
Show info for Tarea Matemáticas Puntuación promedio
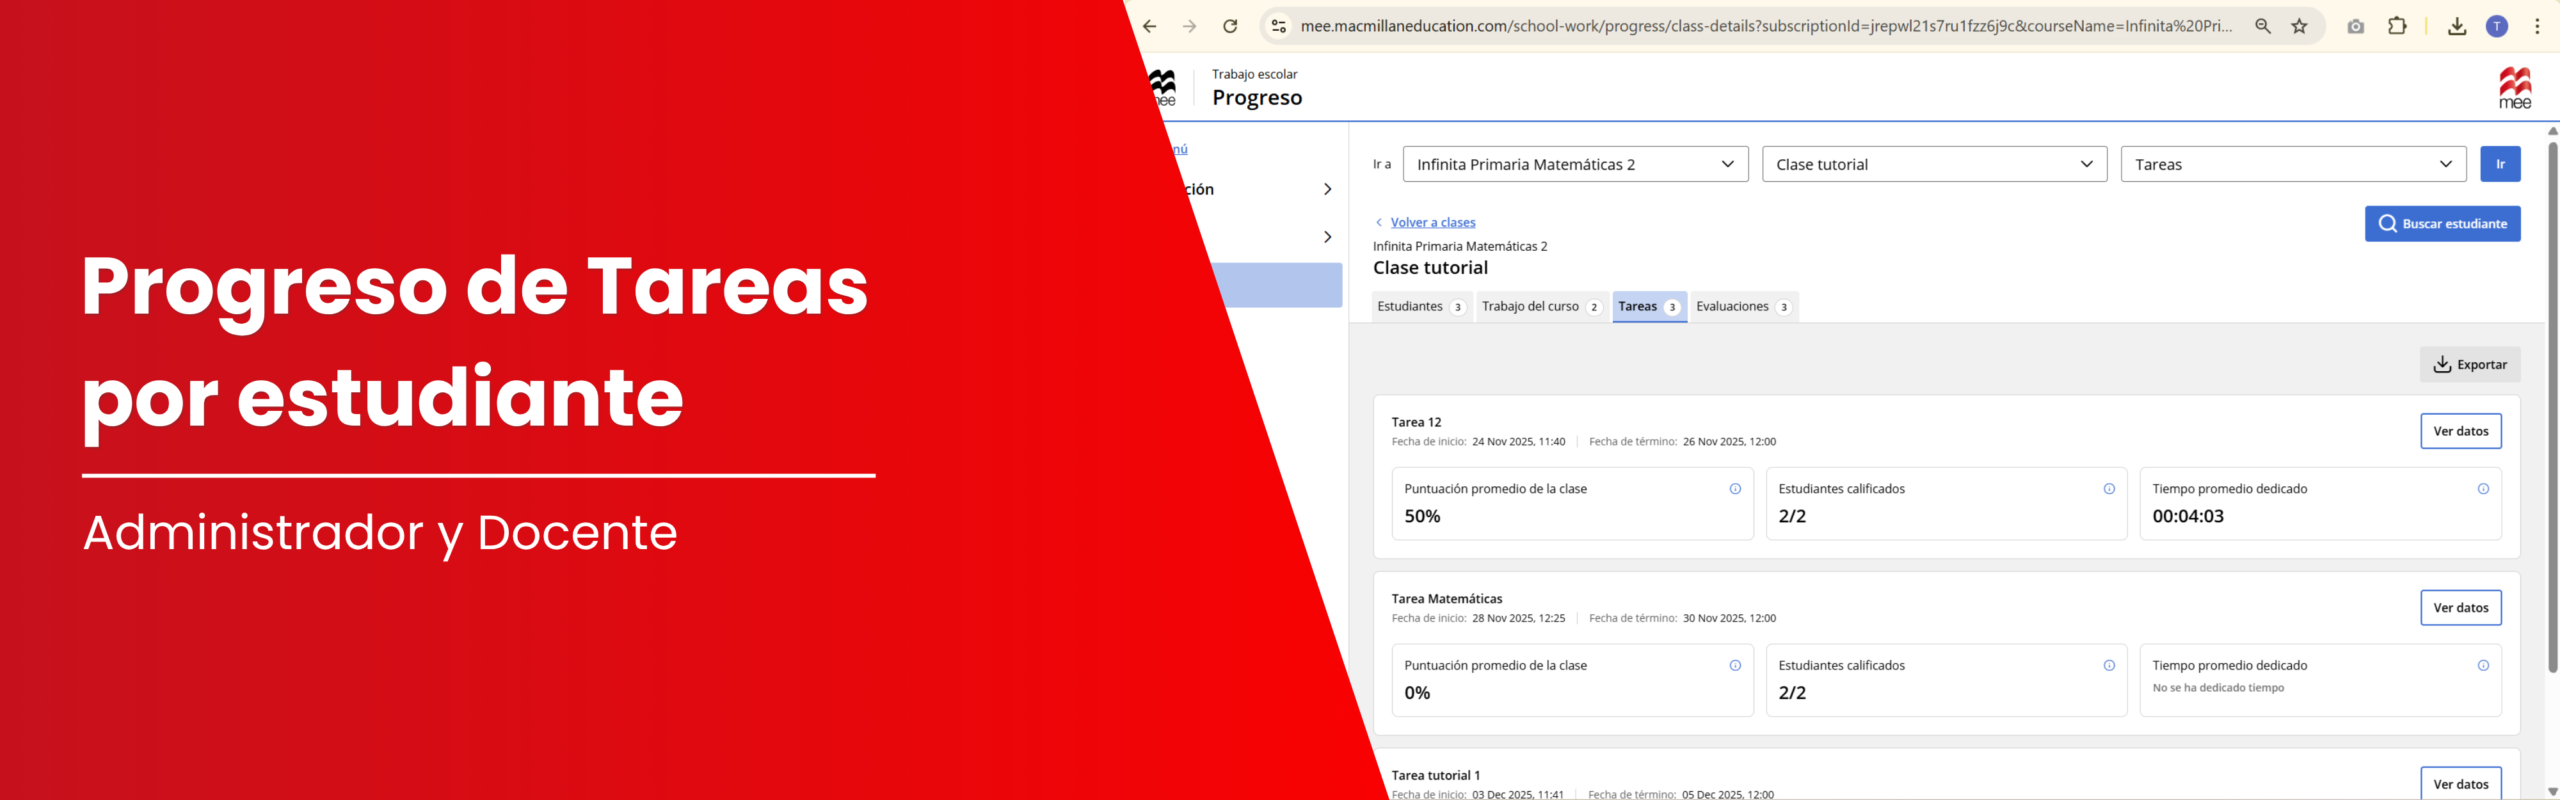click(1735, 666)
